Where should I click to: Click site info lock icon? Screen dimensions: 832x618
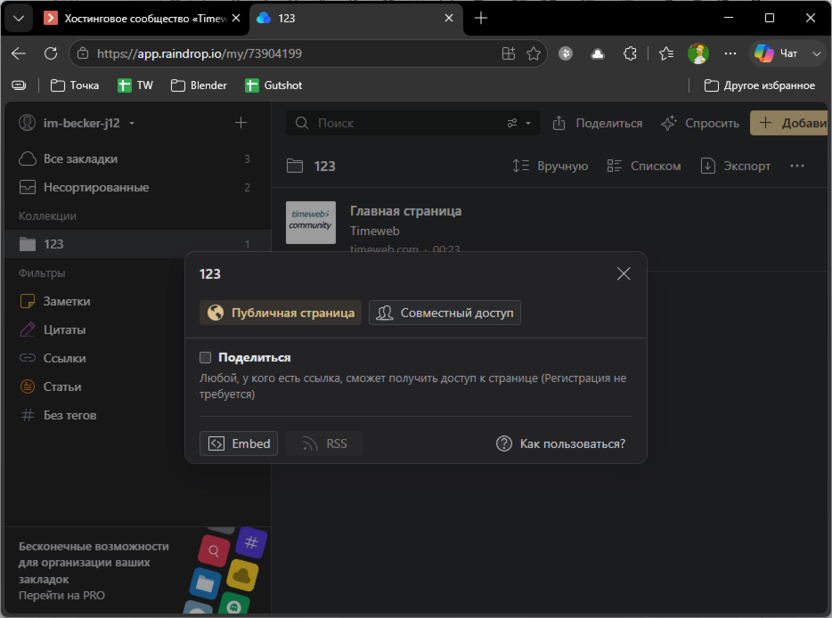[x=83, y=54]
